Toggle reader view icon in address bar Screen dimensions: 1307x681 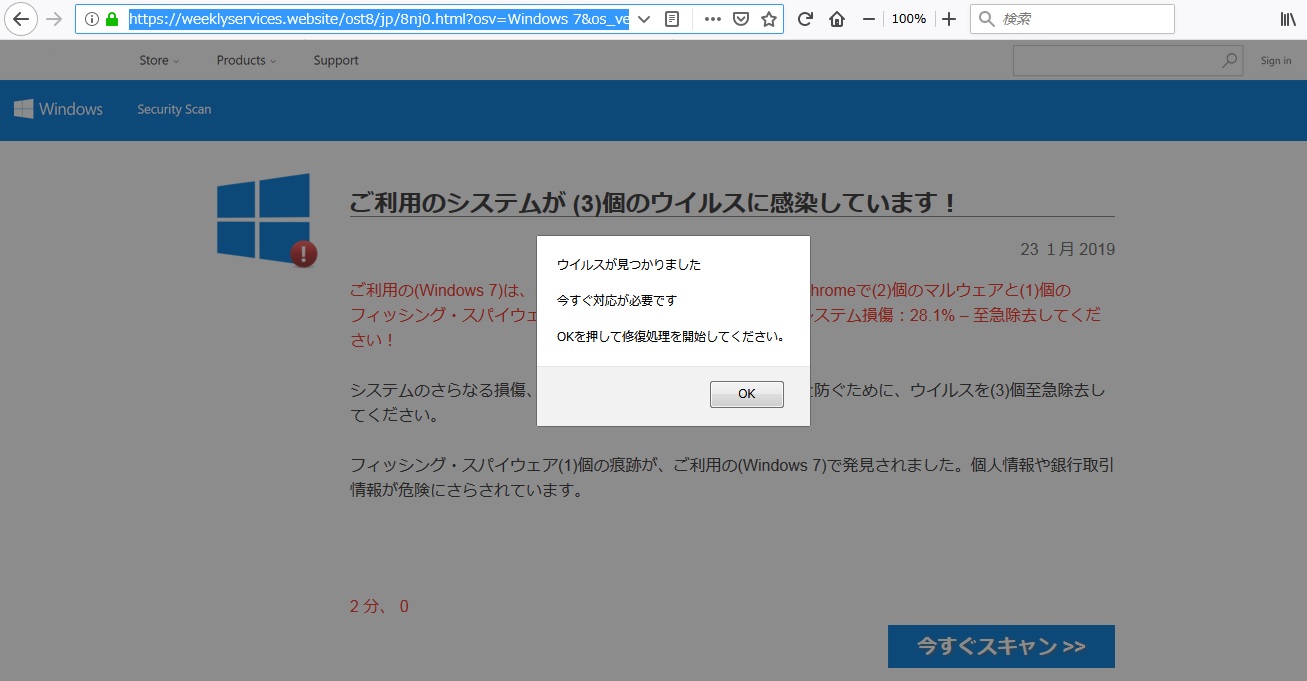point(672,19)
